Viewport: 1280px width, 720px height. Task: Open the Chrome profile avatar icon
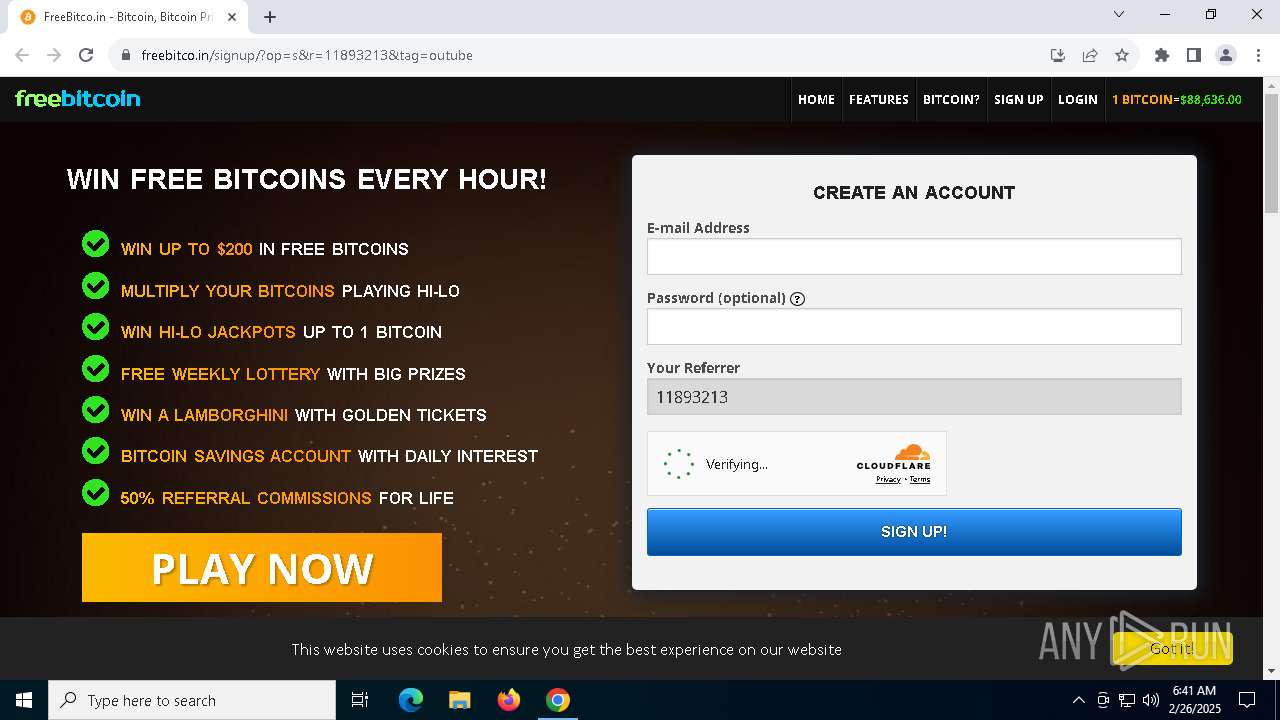pyautogui.click(x=1226, y=55)
